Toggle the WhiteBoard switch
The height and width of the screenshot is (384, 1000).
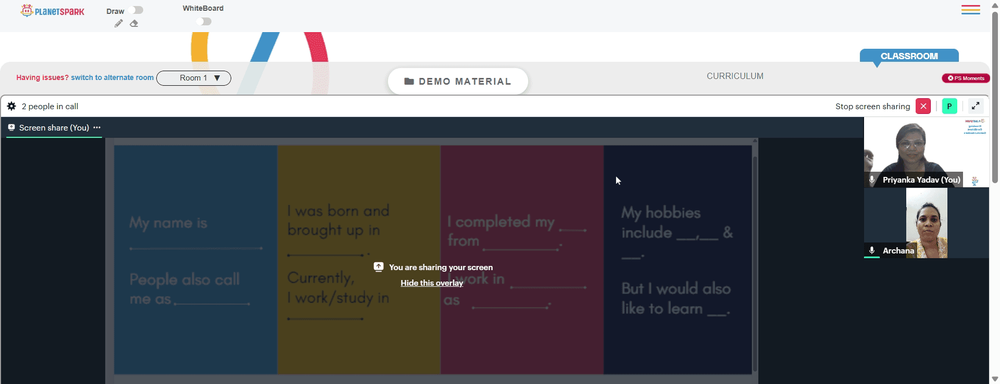coord(203,22)
